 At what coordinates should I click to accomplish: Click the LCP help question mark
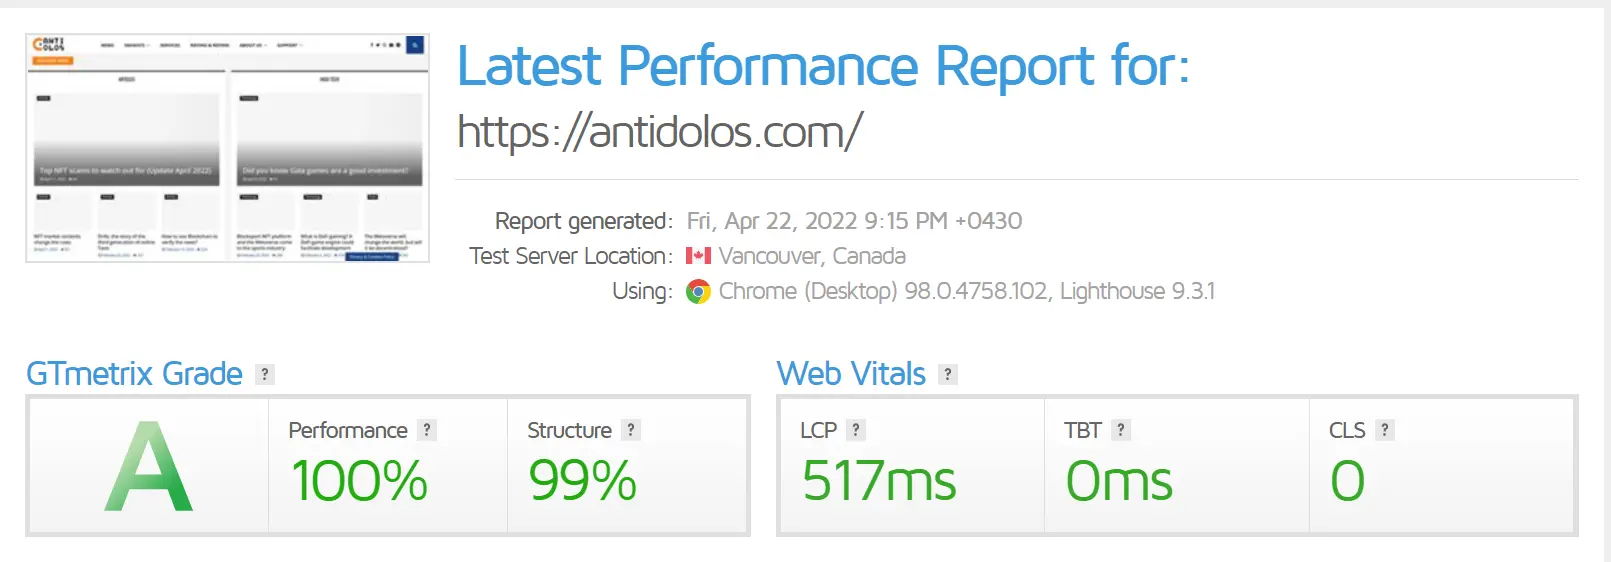(x=855, y=430)
